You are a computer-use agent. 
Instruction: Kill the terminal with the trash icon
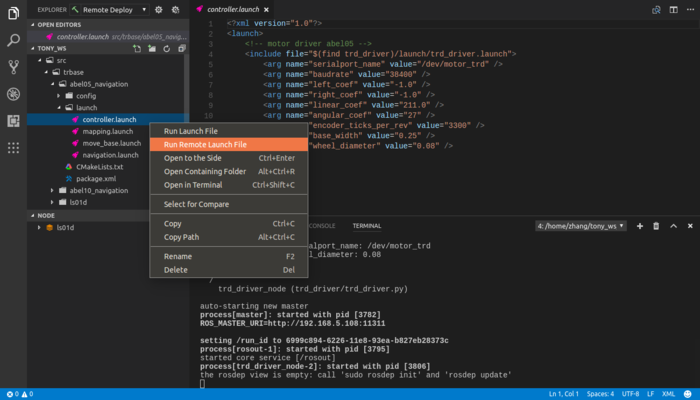point(656,226)
